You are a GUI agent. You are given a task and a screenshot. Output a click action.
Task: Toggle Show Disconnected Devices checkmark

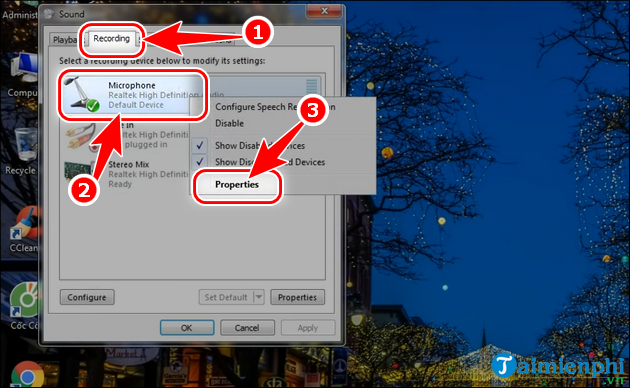click(x=200, y=162)
